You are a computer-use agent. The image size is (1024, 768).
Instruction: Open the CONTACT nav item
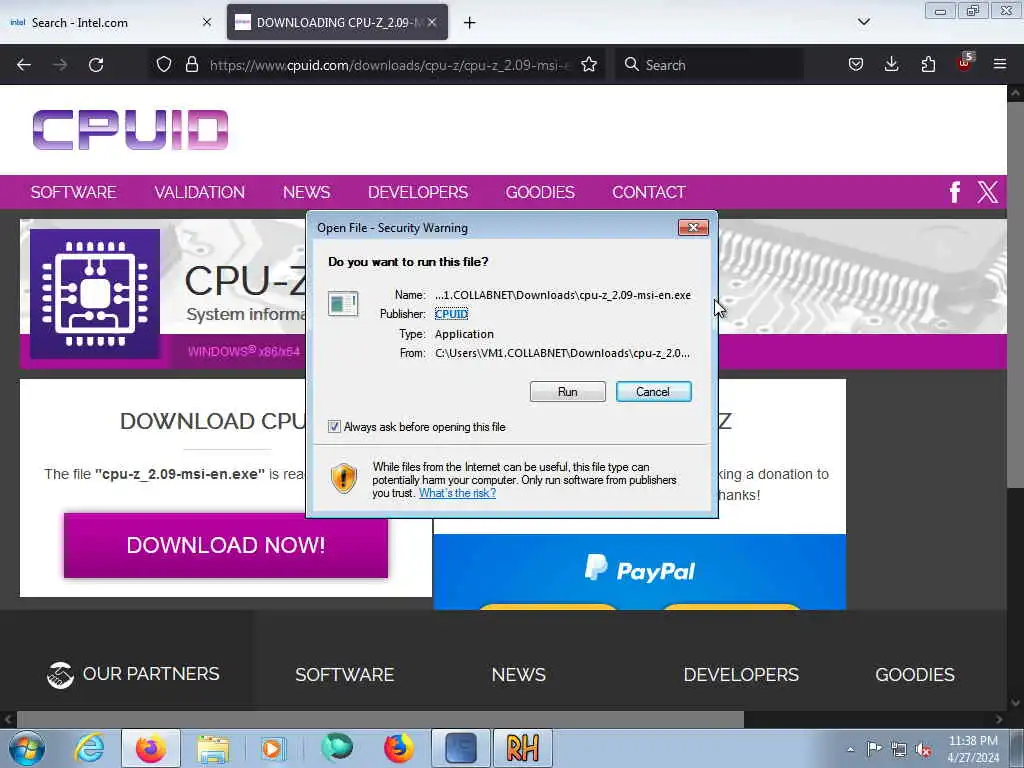tap(648, 192)
